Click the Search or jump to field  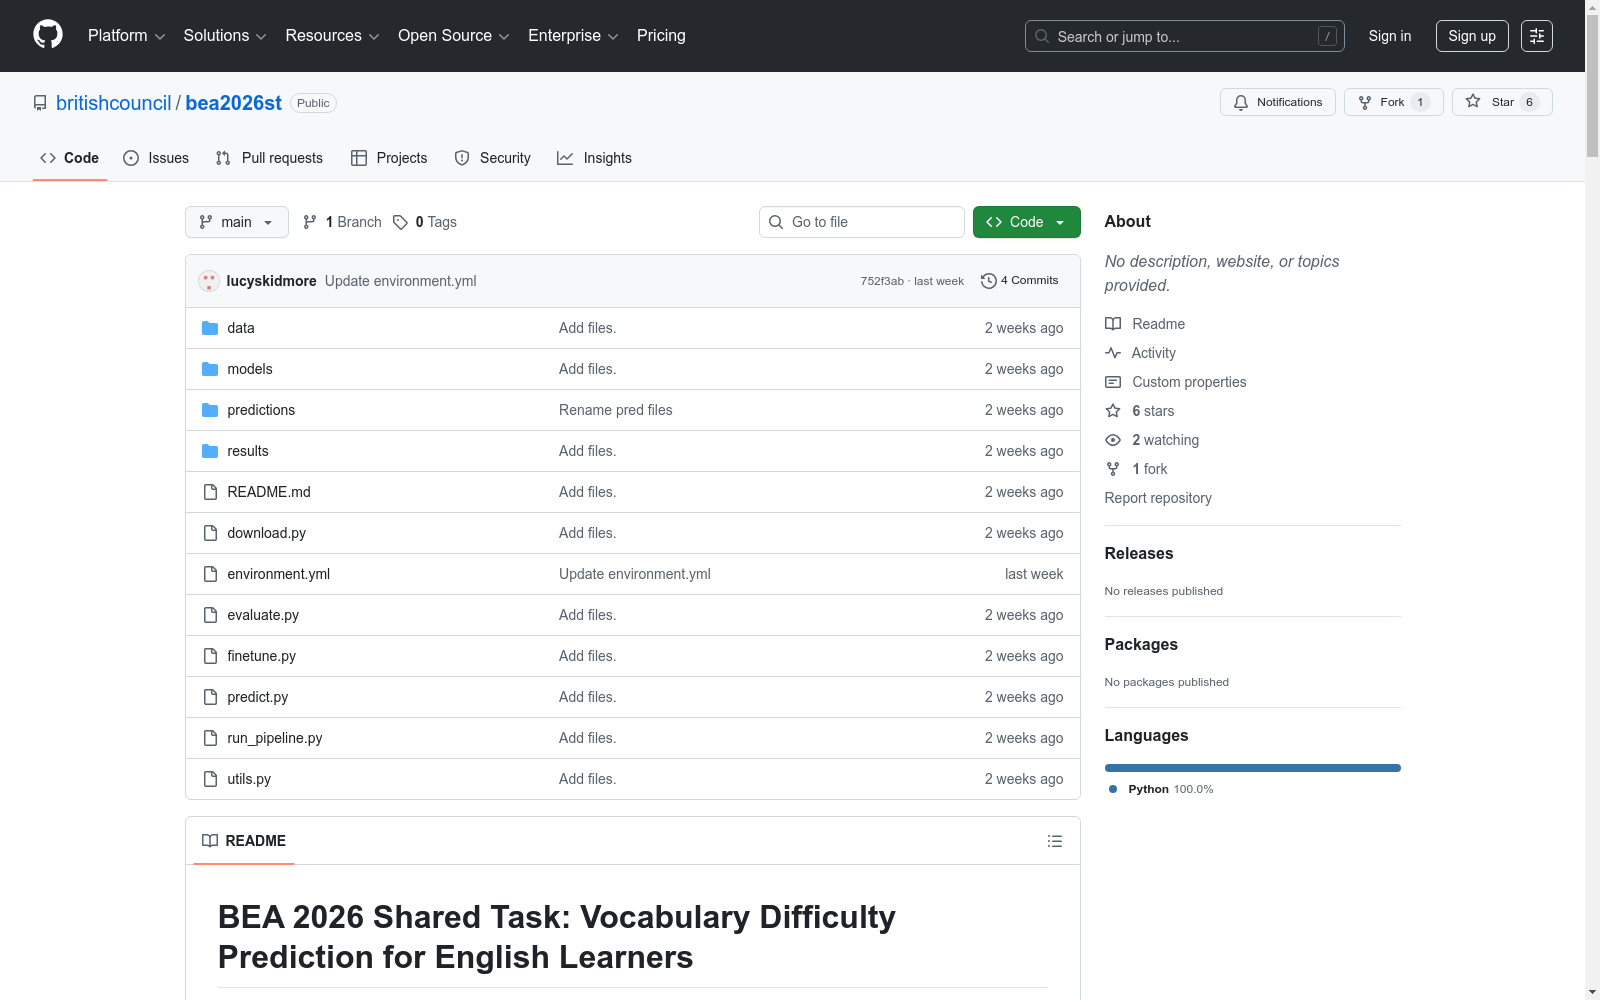[x=1185, y=36]
